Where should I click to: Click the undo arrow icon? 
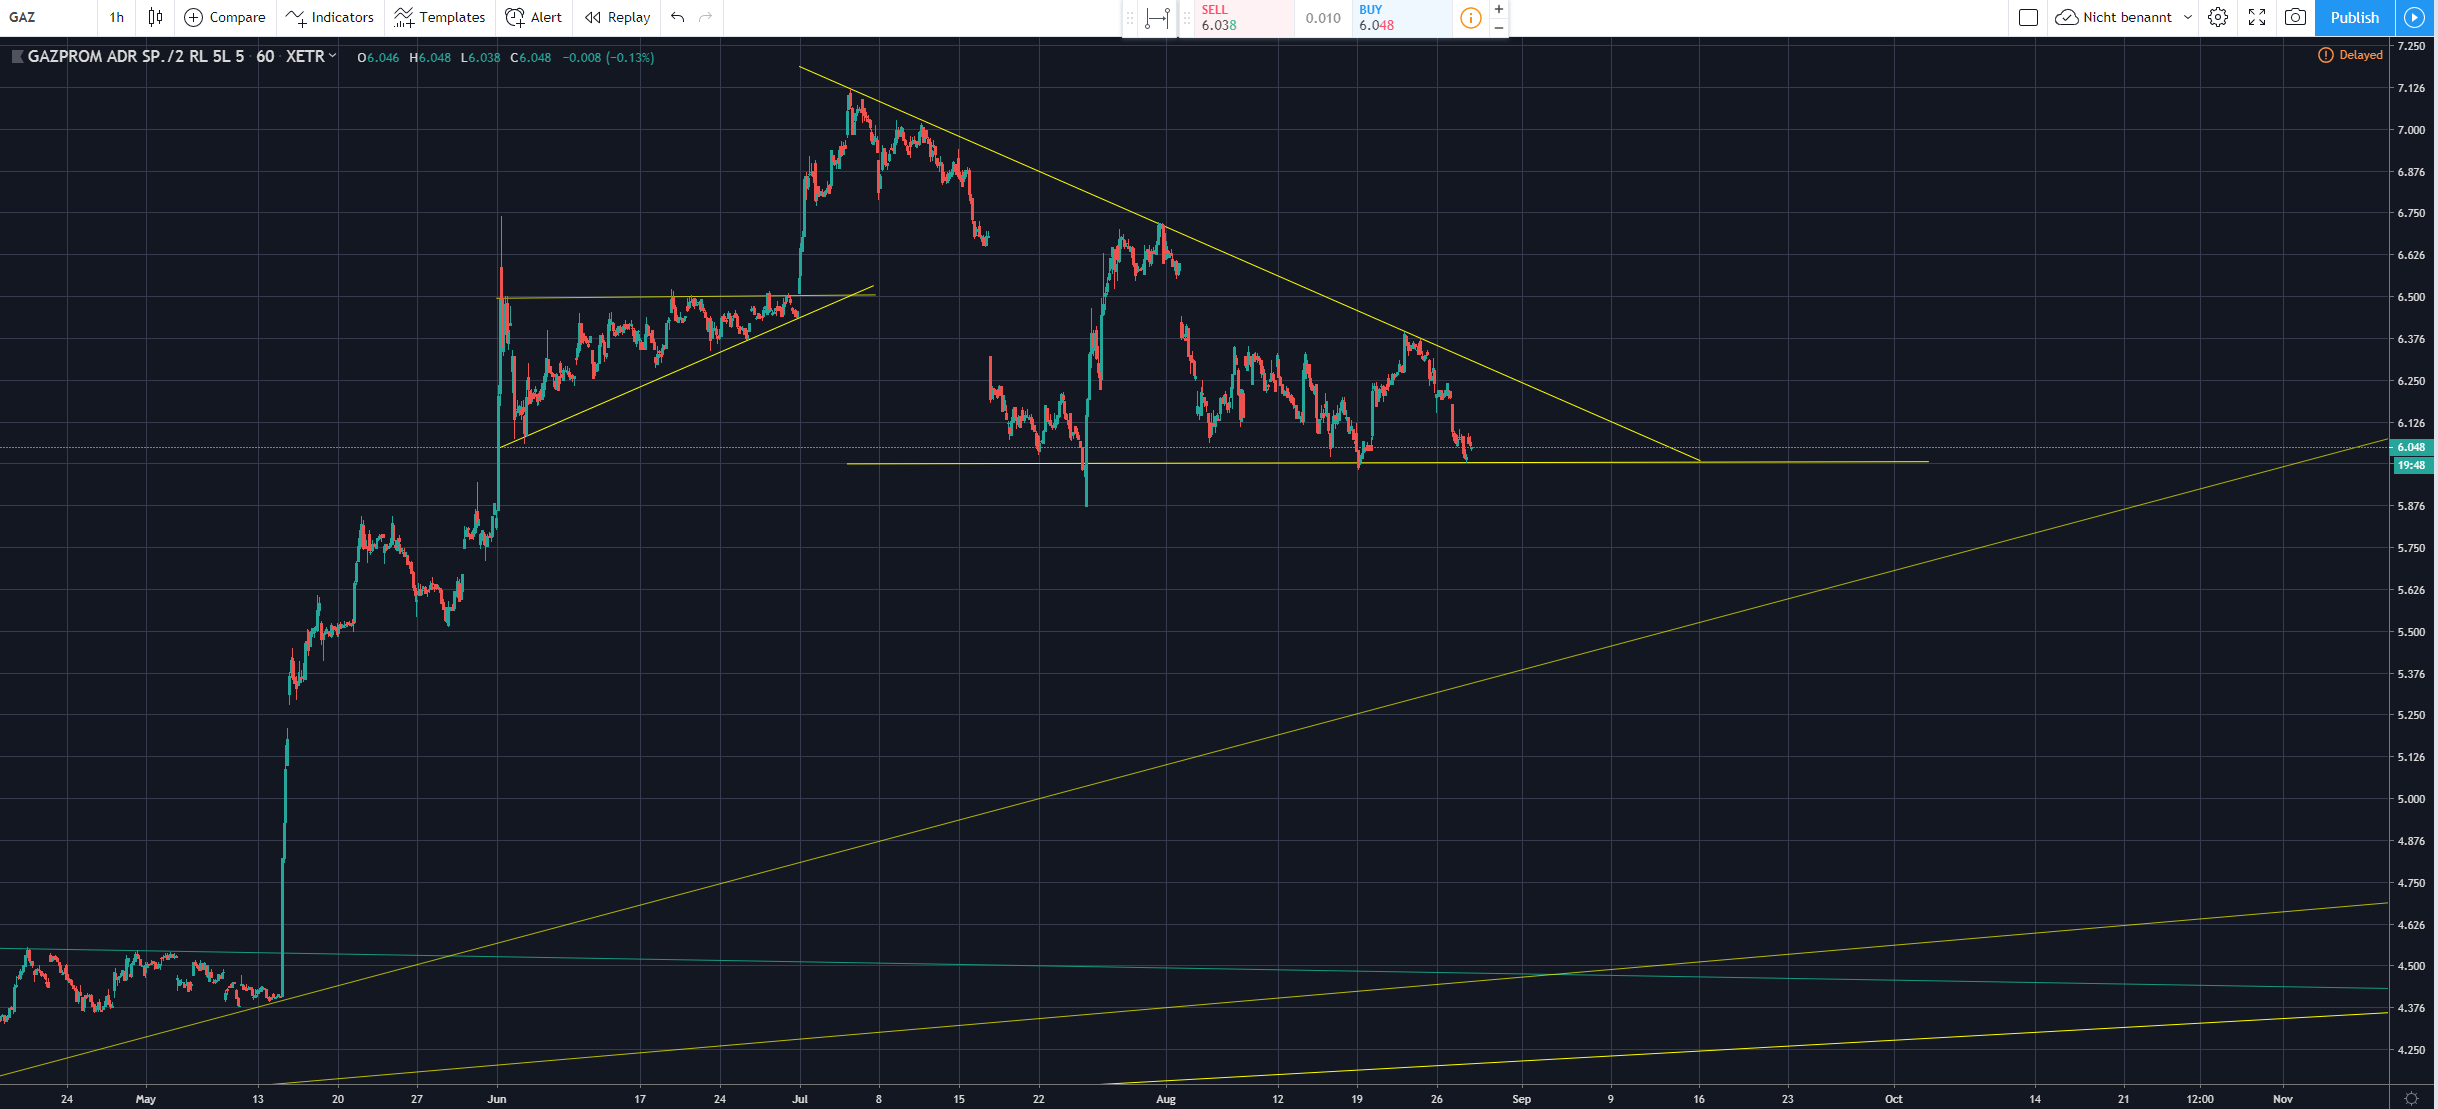coord(678,17)
